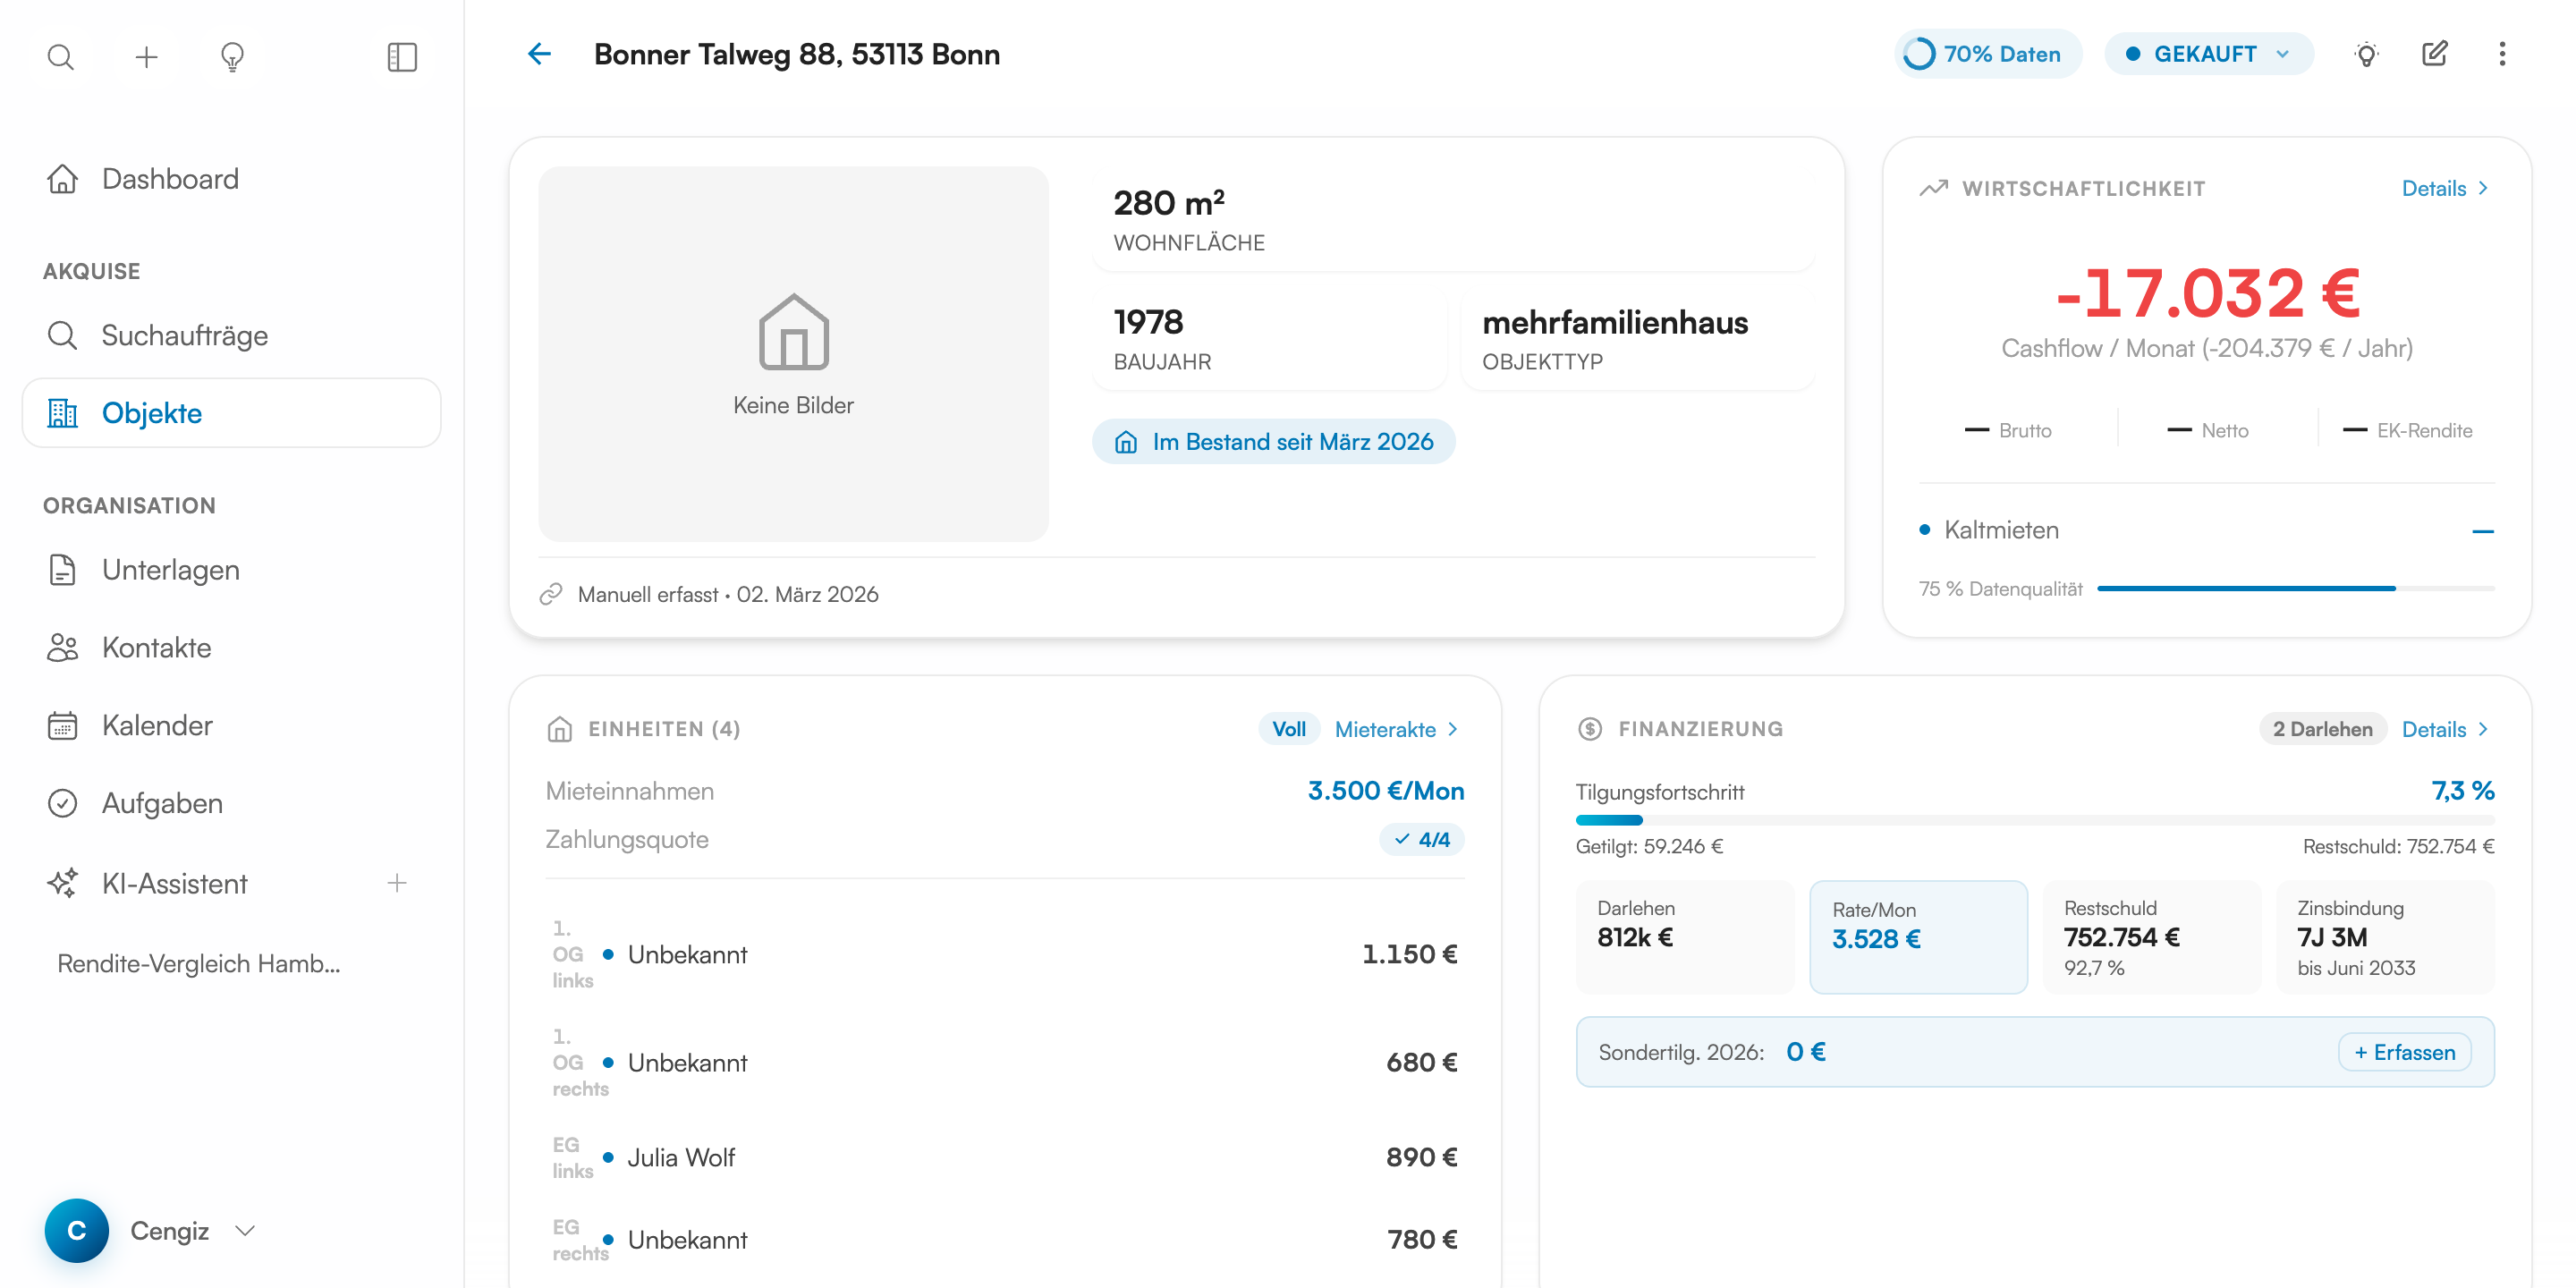Click the Tilgungsfortschritt progress bar

click(2034, 820)
